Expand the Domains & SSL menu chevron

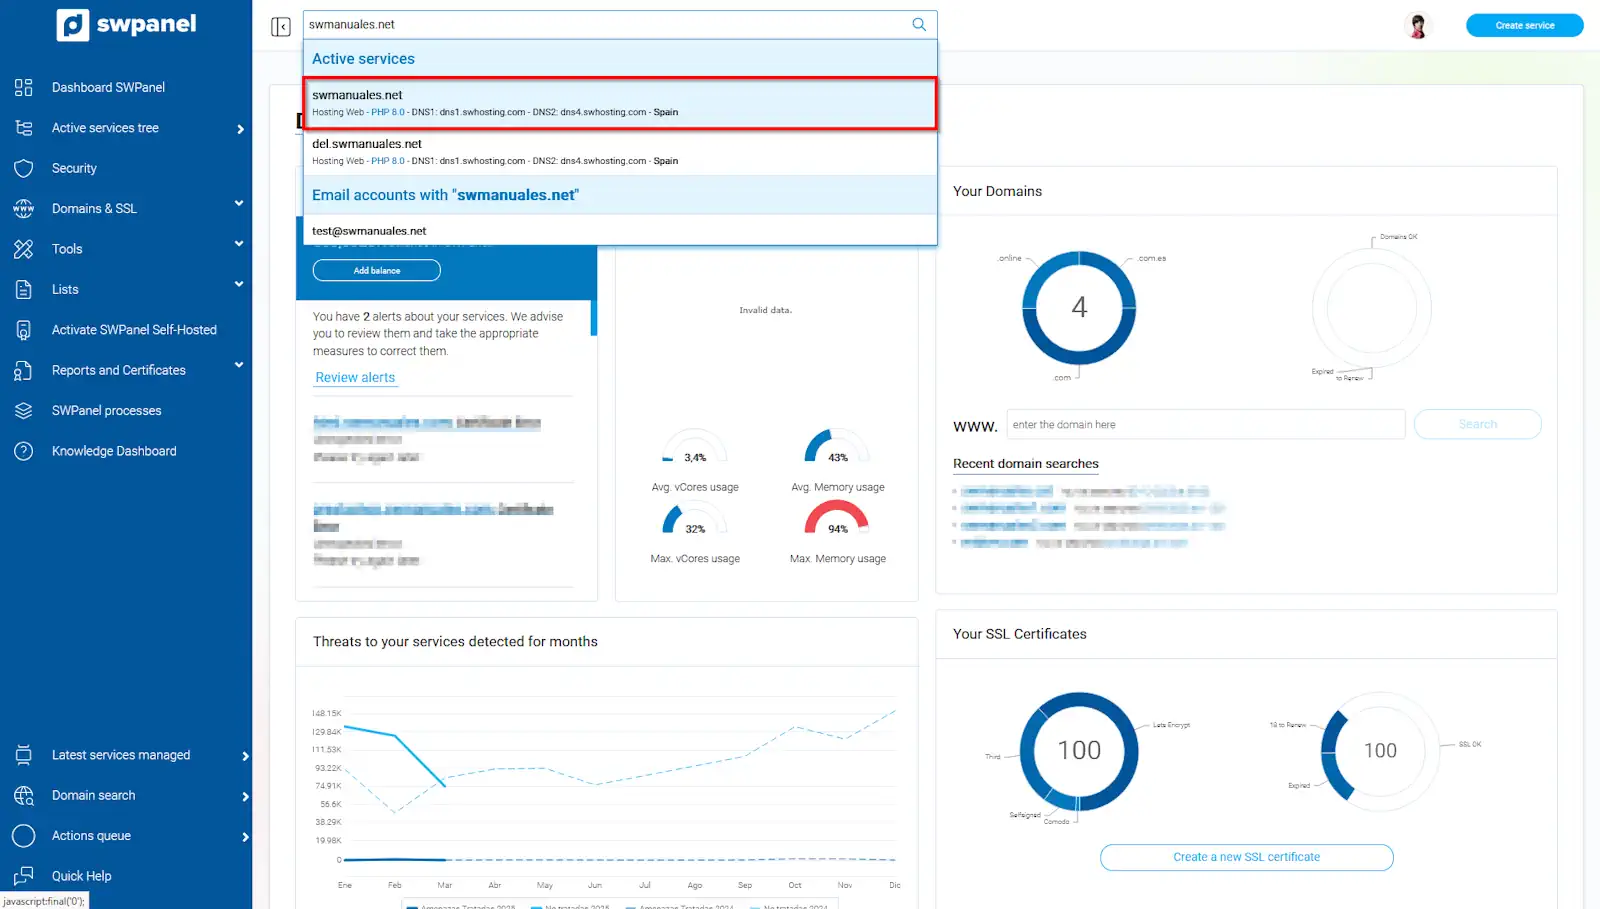click(x=239, y=204)
